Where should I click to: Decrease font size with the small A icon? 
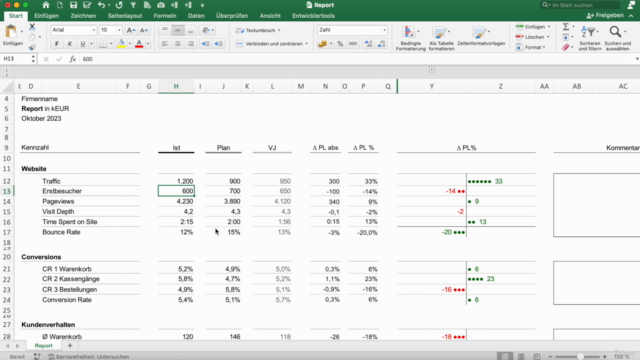click(x=144, y=30)
